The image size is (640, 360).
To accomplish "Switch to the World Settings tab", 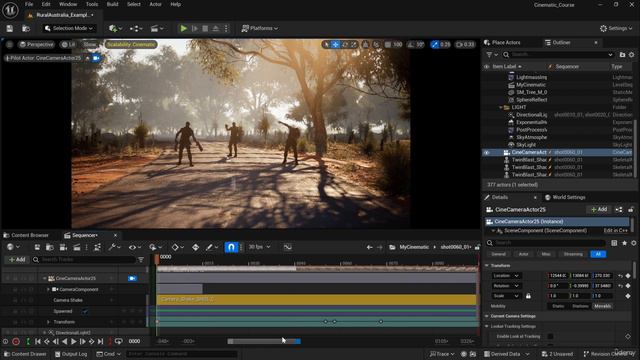I will (x=565, y=197).
